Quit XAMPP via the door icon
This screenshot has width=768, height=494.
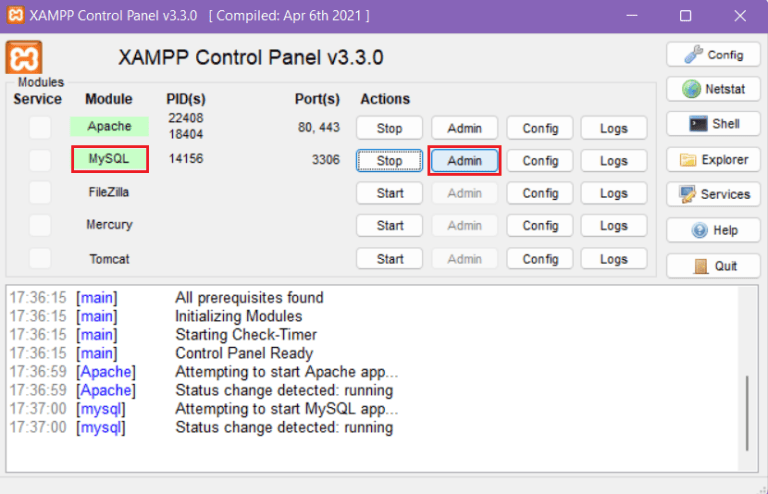coord(700,266)
